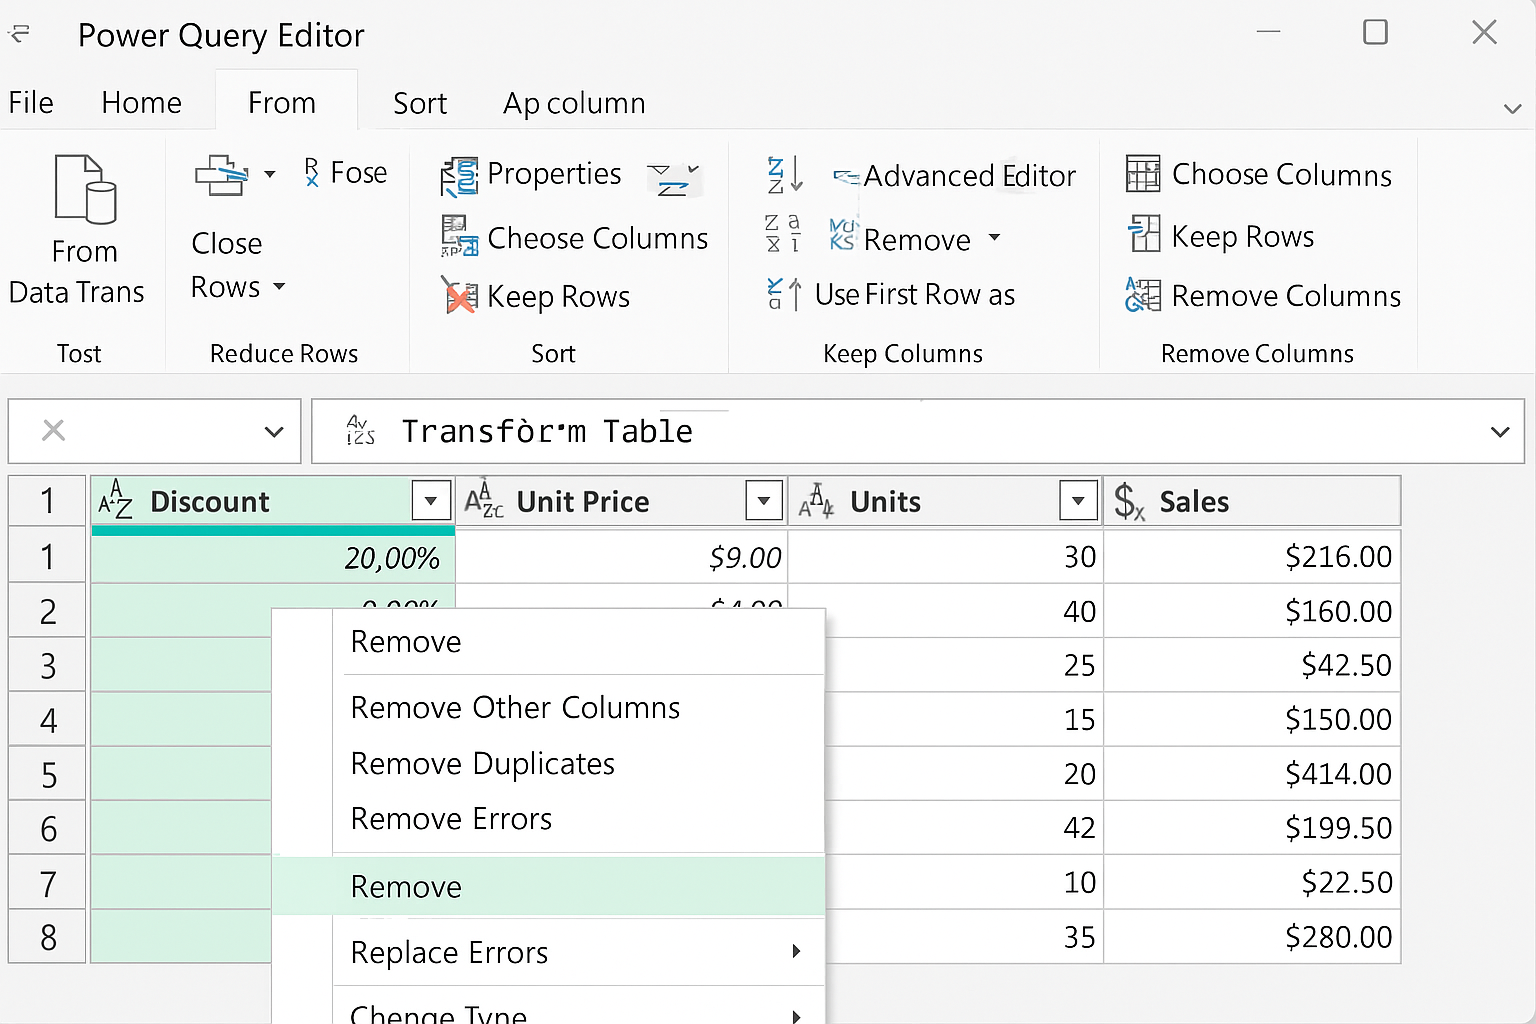Click the Units column data type icon
Image resolution: width=1536 pixels, height=1024 pixels.
[x=816, y=499]
